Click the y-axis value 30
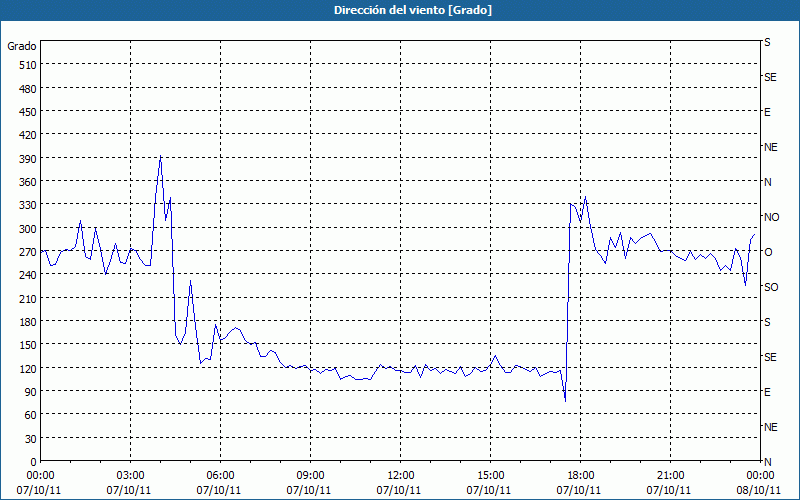Image resolution: width=800 pixels, height=500 pixels. point(31,439)
